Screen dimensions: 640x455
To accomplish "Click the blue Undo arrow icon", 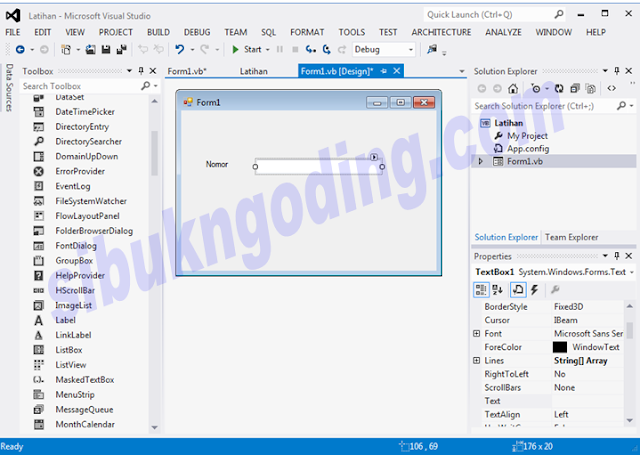I will [179, 50].
